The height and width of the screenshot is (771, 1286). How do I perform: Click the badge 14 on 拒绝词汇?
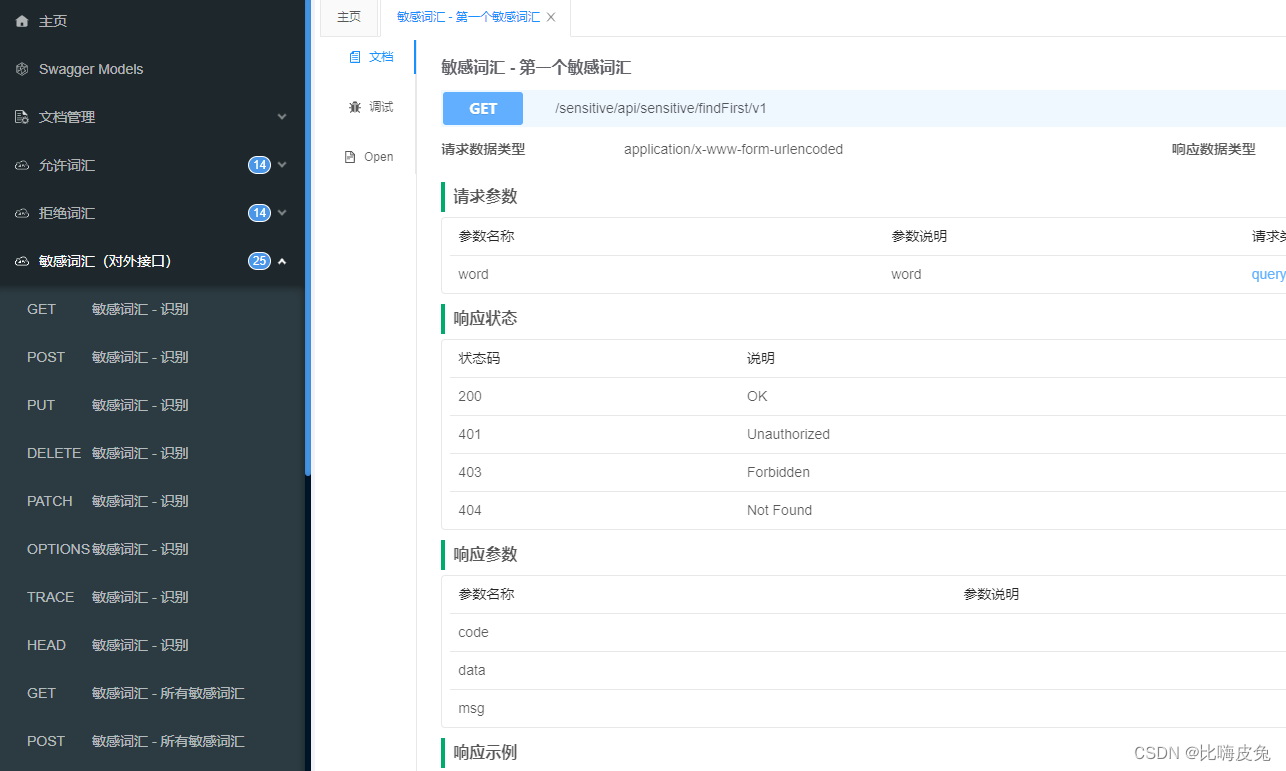pos(259,213)
